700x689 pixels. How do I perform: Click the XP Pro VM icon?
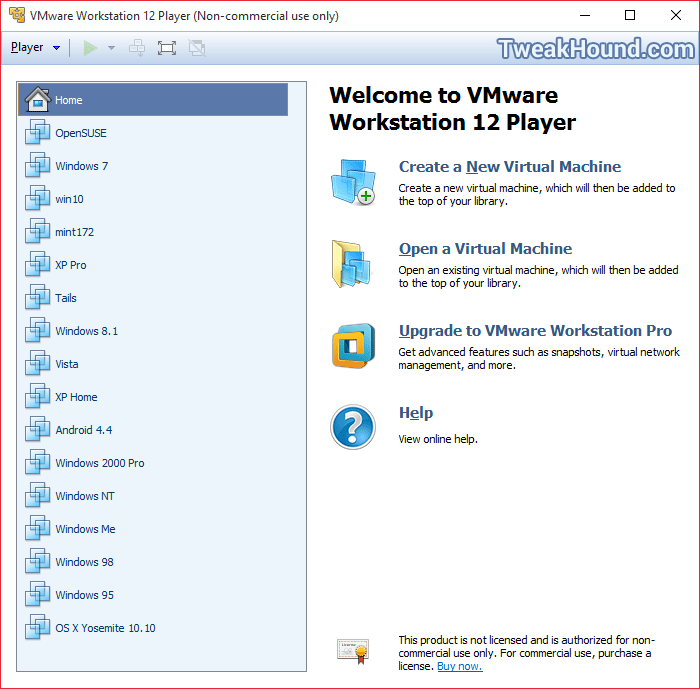tap(38, 265)
